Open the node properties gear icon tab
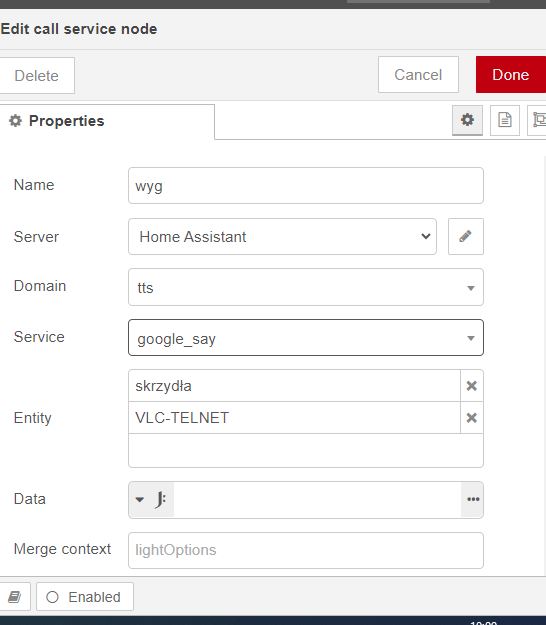 pyautogui.click(x=467, y=120)
